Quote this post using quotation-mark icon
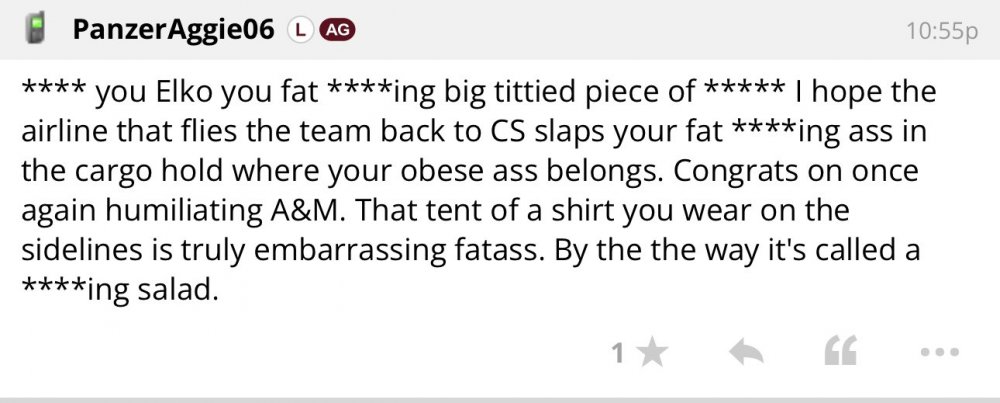This screenshot has height=403, width=1000. pyautogui.click(x=838, y=352)
